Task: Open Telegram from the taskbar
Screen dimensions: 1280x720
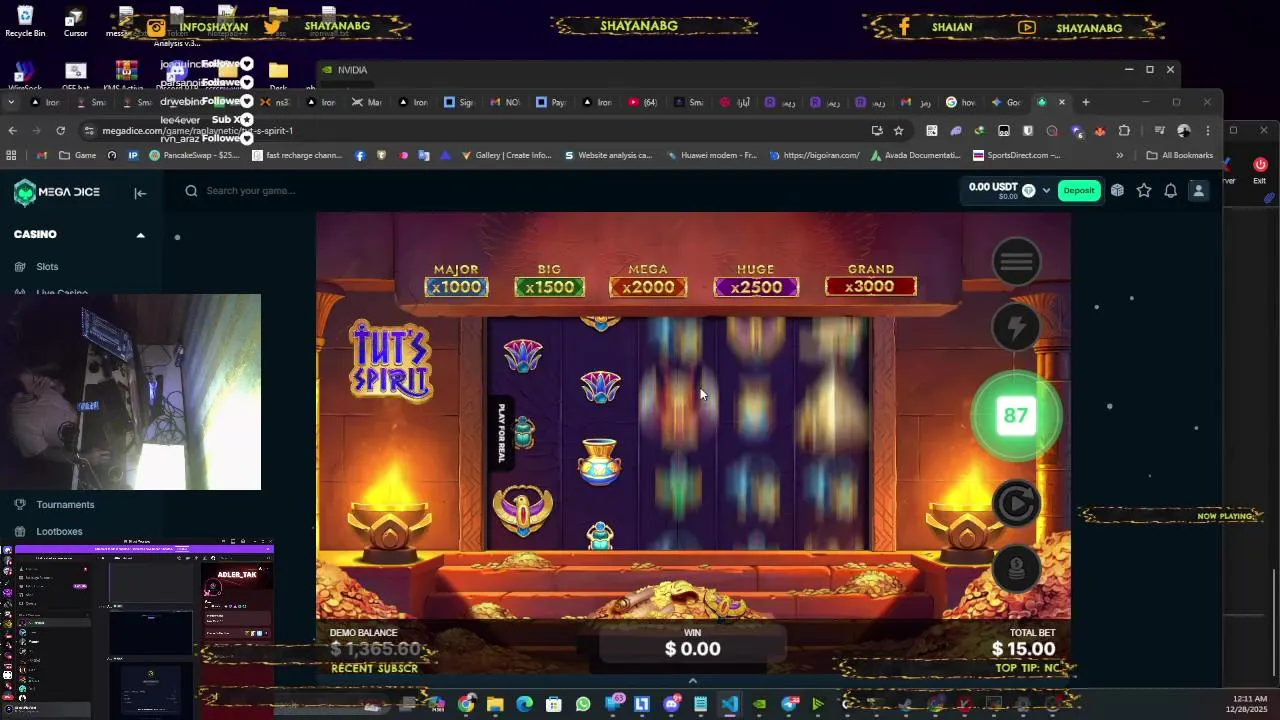Action: point(789,704)
